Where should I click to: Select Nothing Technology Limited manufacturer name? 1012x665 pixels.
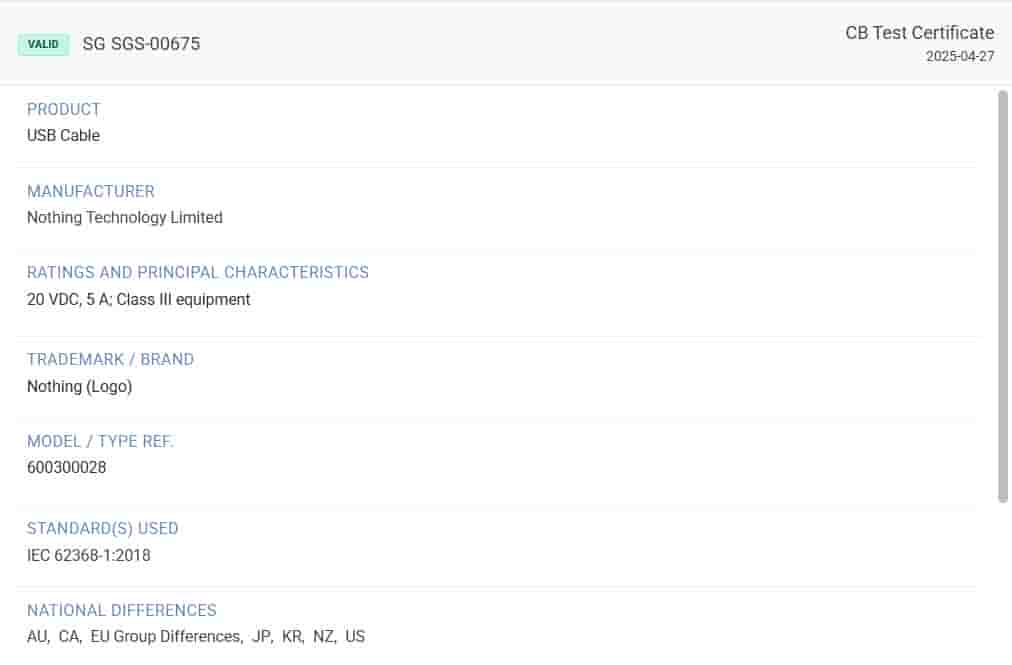[x=125, y=217]
